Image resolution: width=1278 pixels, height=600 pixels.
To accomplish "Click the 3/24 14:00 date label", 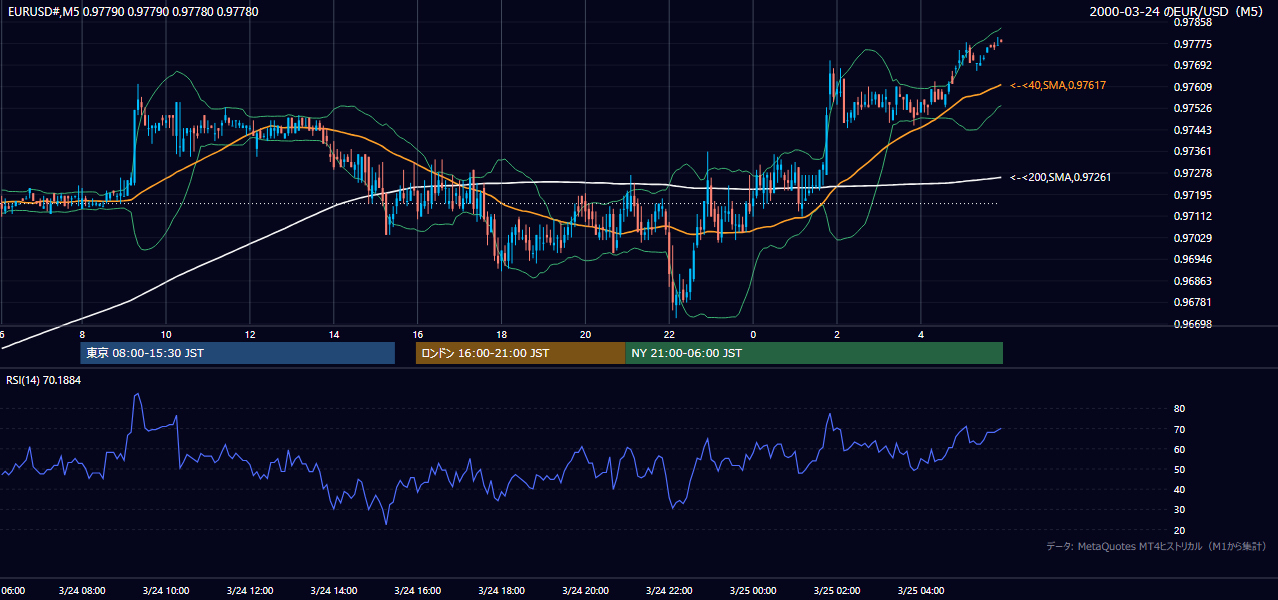I will coord(334,591).
